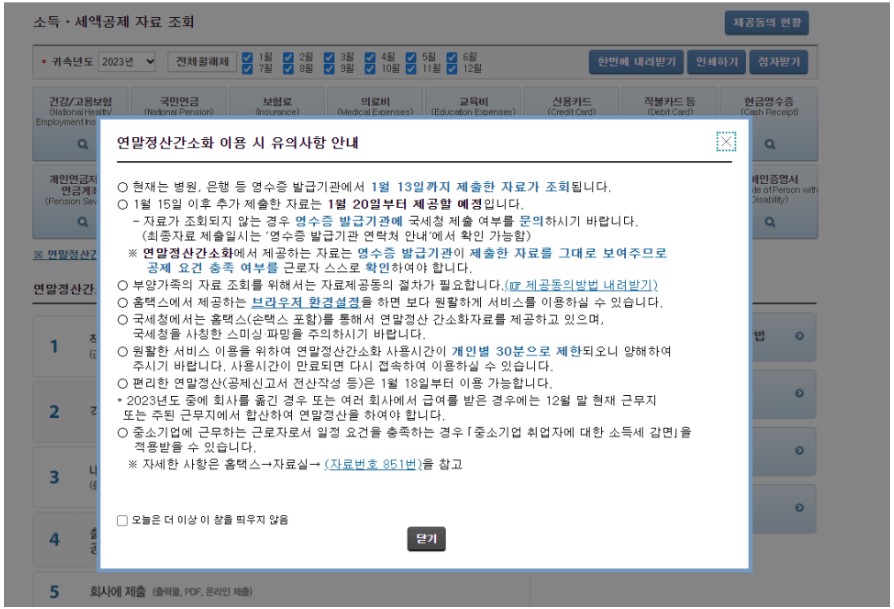Uncheck the 1월 month checkbox
Screen dimensions: 894x609
pyautogui.click(x=246, y=57)
